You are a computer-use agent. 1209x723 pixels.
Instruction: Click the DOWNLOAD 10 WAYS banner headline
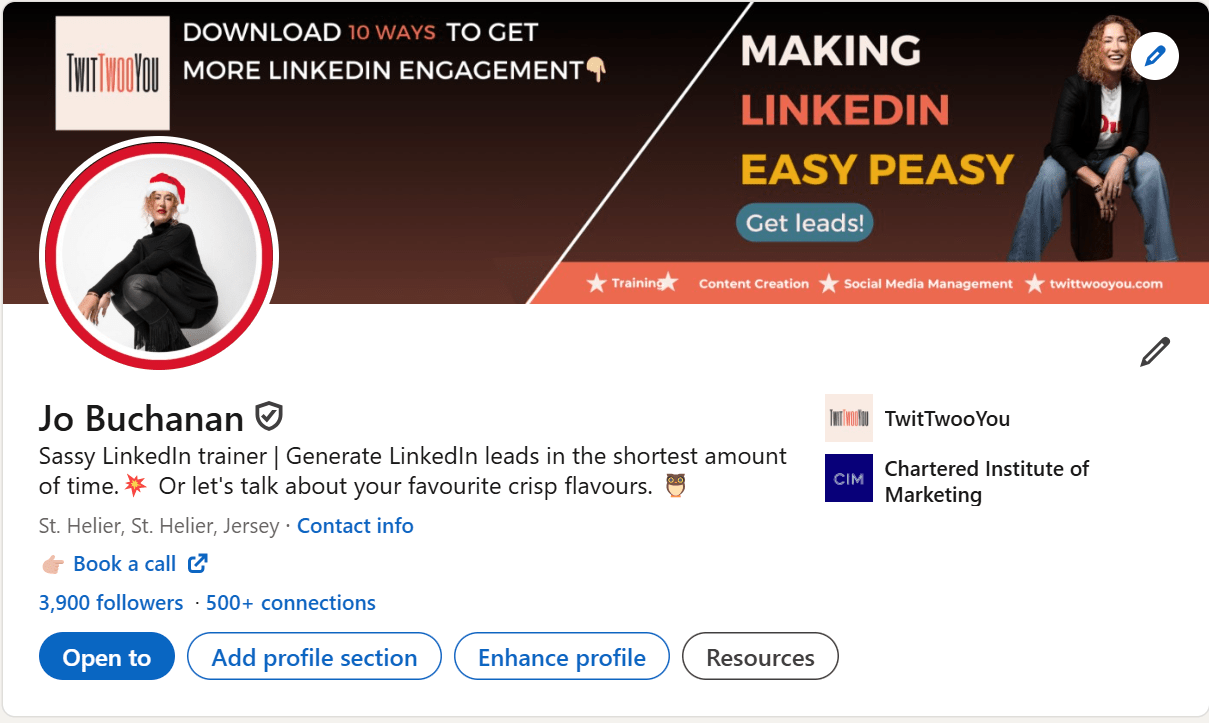[x=395, y=51]
